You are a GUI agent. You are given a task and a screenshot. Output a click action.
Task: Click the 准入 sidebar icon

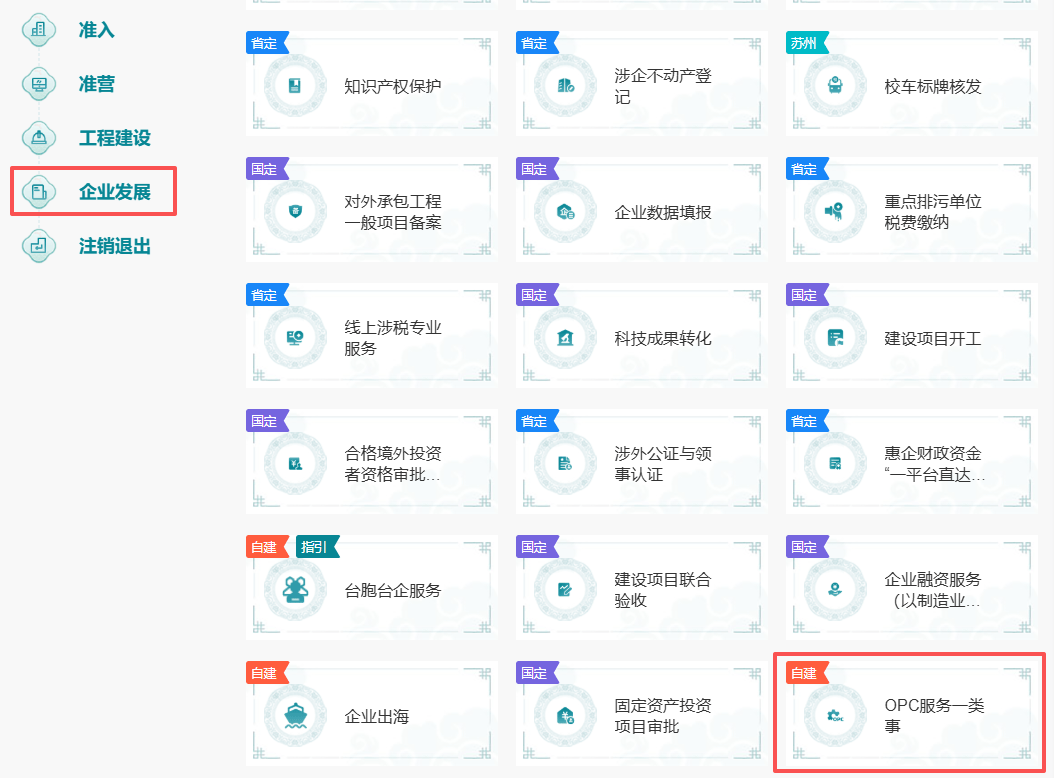tap(39, 30)
